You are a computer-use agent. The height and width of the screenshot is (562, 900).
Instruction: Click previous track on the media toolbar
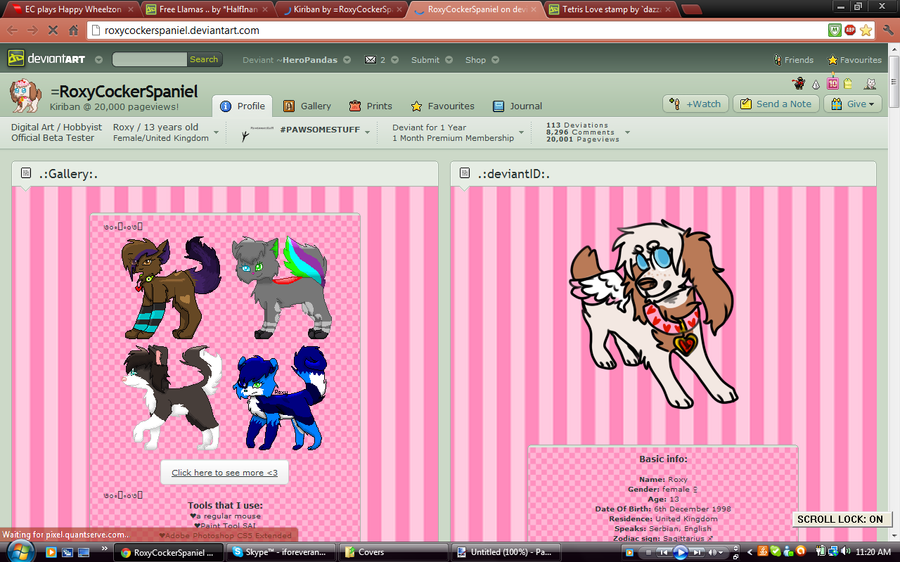662,552
